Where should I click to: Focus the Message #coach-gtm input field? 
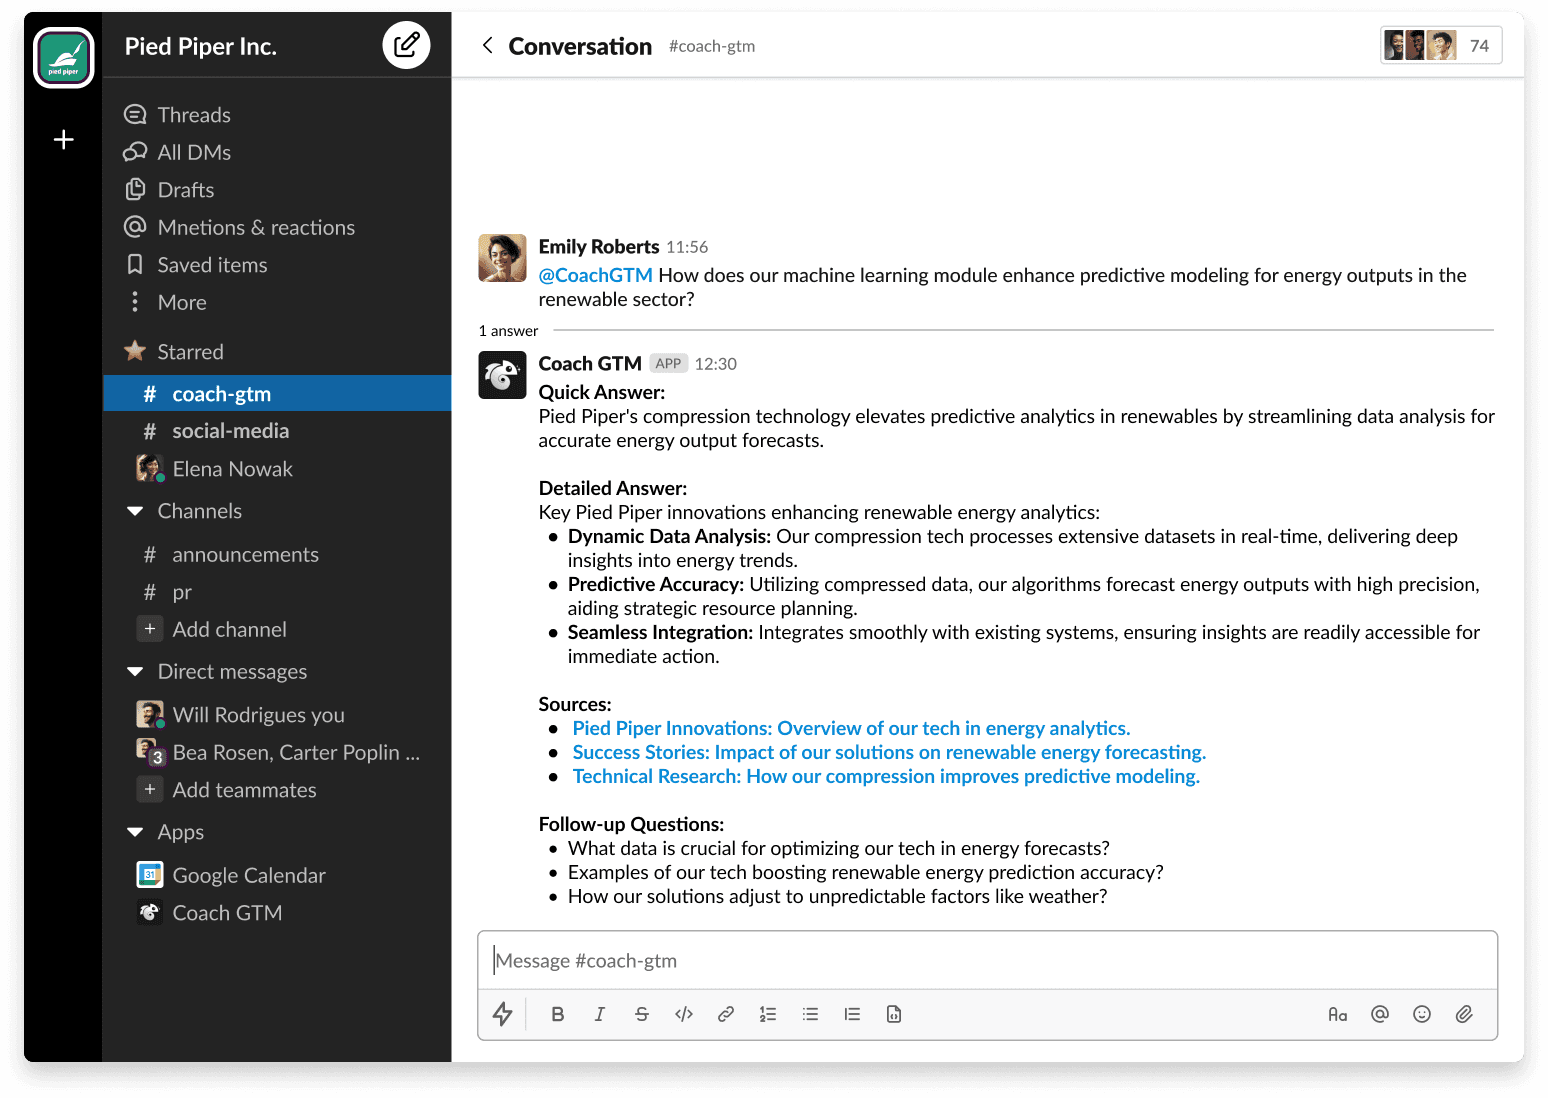coord(987,961)
